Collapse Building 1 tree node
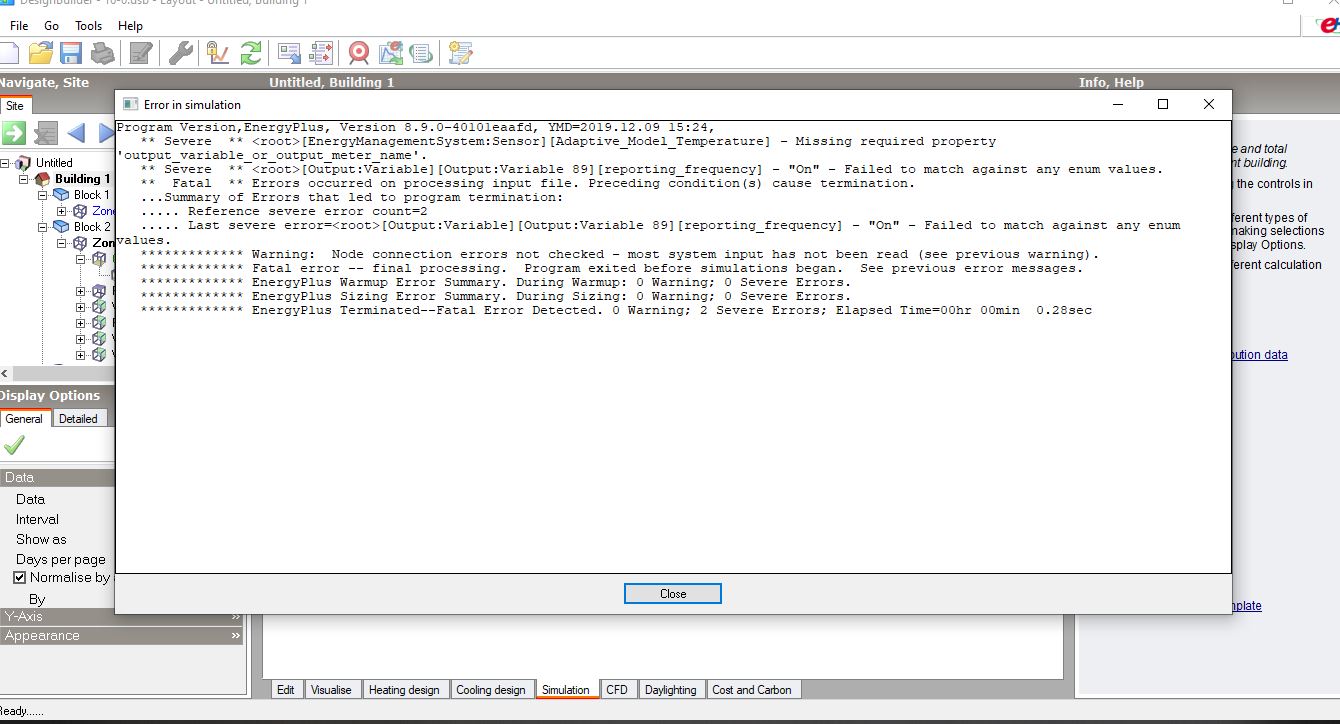Viewport: 1340px width, 724px height. point(25,179)
